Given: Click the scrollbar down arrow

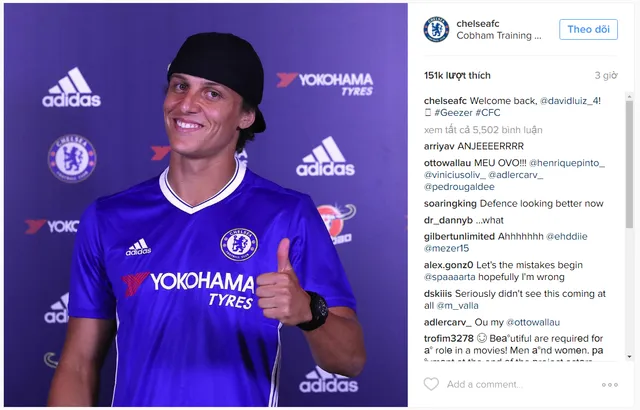Looking at the screenshot, I should tap(629, 357).
